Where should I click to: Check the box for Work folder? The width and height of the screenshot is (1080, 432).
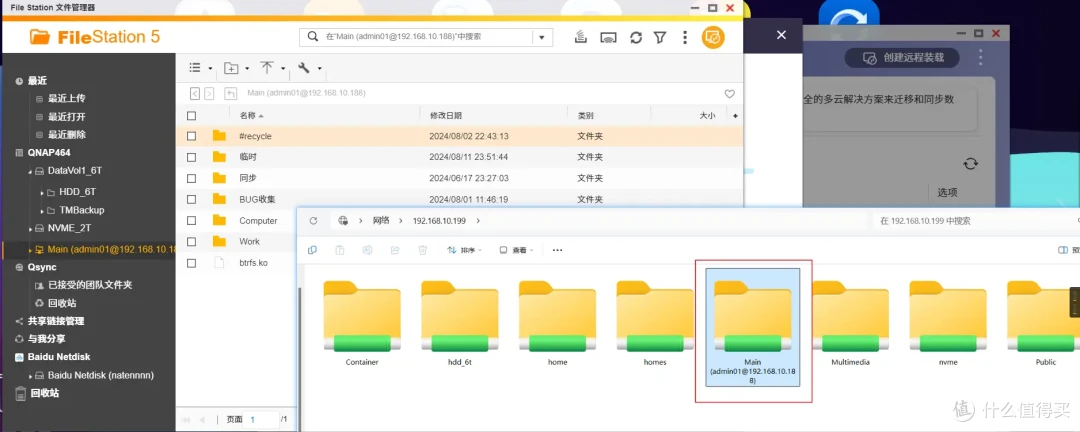(191, 242)
